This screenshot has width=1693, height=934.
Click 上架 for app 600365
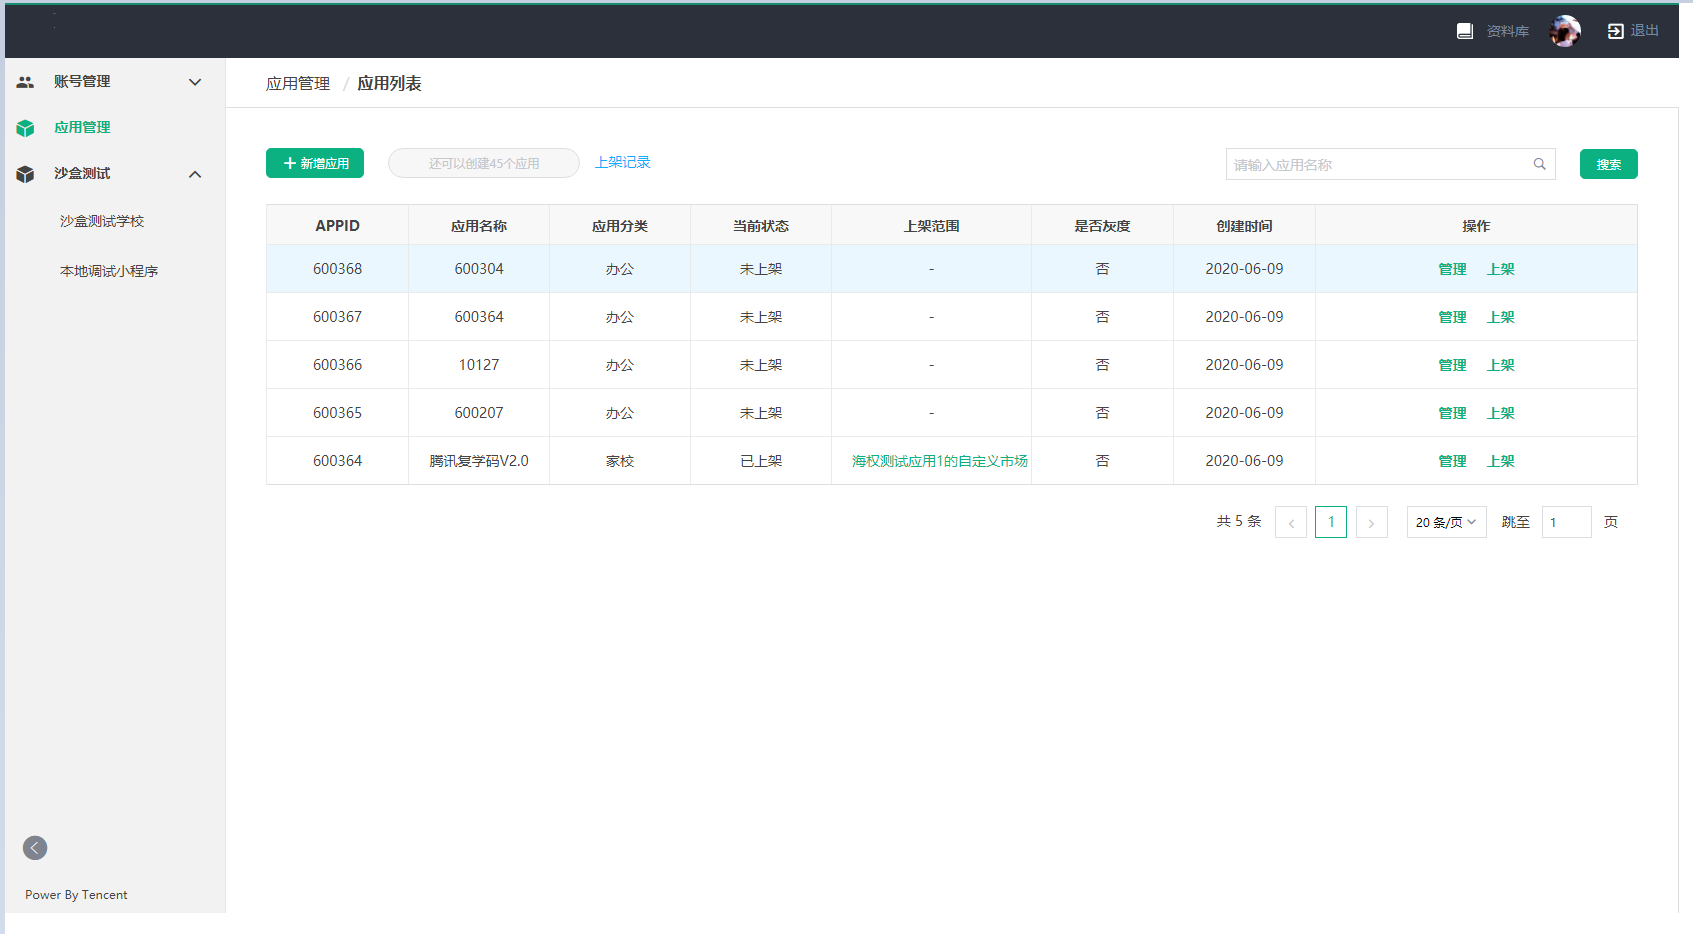(x=1501, y=413)
